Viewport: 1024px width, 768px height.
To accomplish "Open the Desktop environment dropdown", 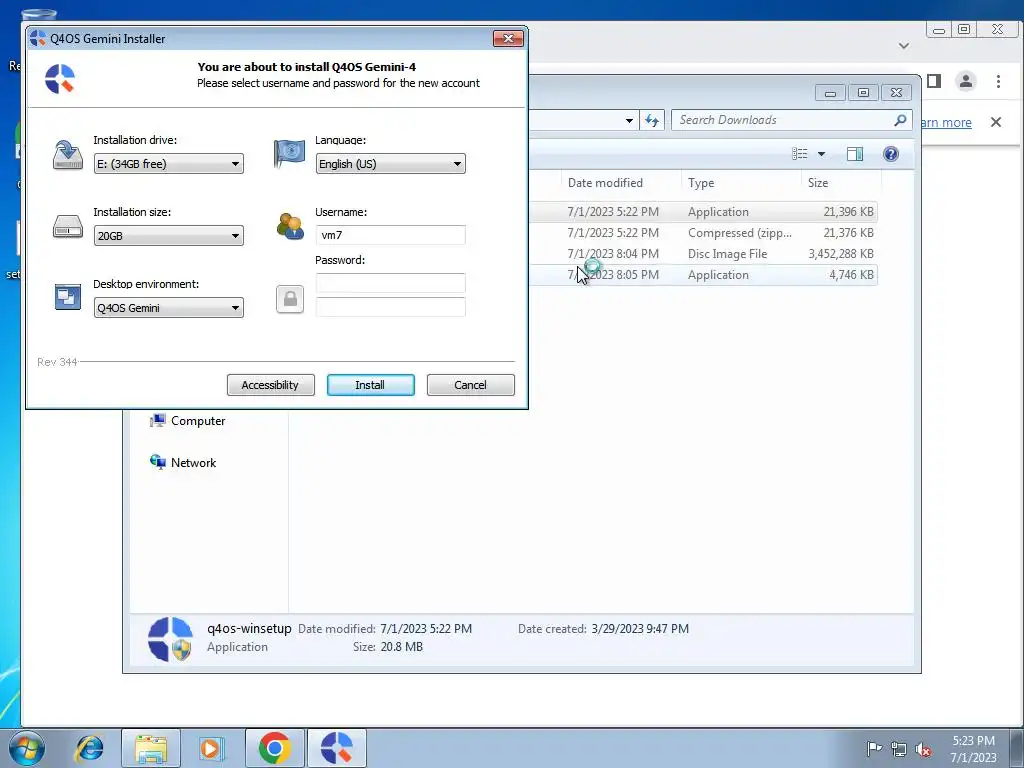I will [168, 308].
